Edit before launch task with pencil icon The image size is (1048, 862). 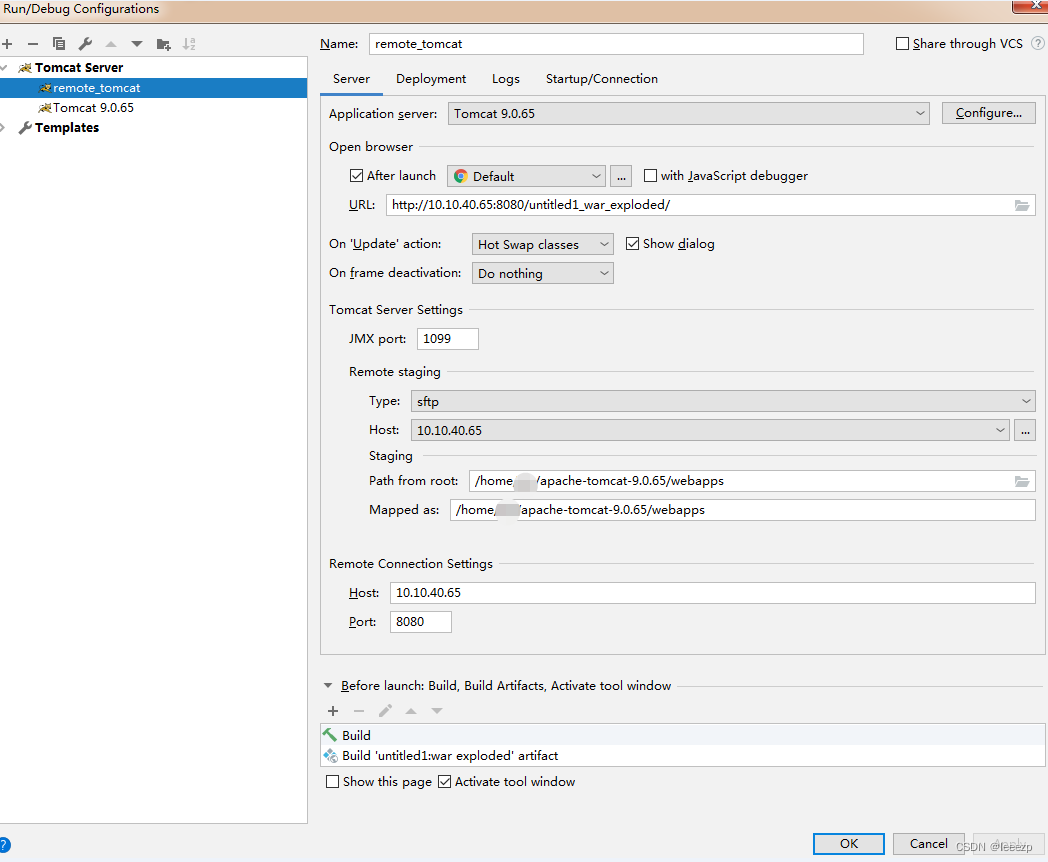(385, 711)
